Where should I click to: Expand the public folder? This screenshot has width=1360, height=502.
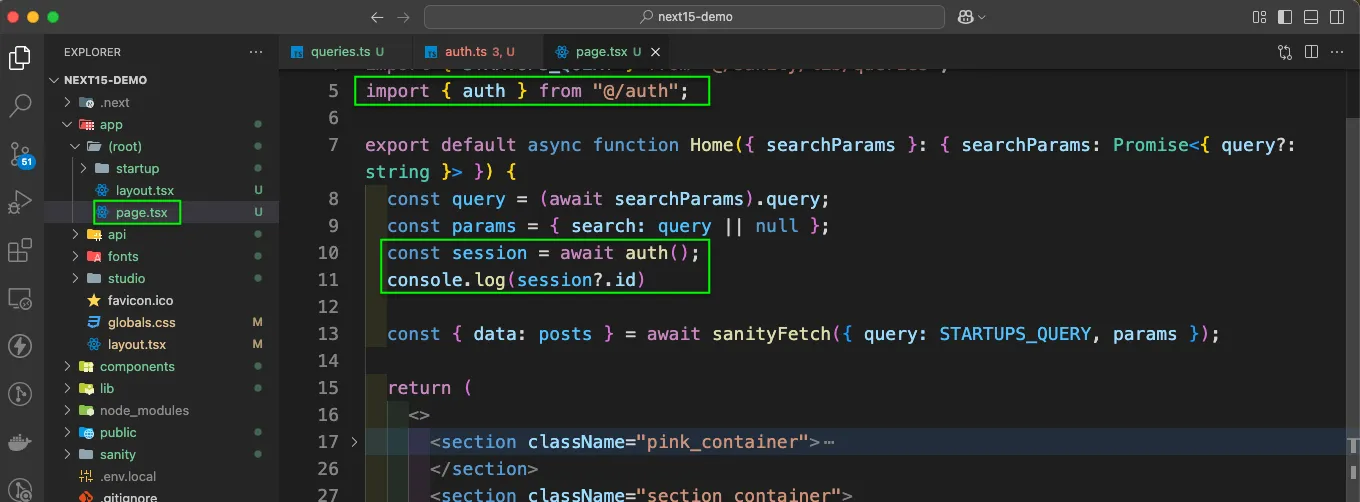pyautogui.click(x=68, y=432)
